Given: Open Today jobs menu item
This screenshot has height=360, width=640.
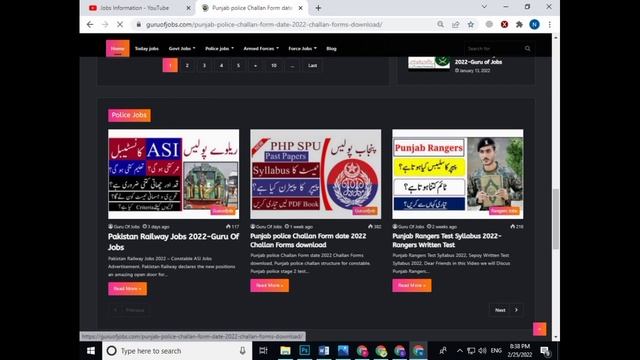Looking at the screenshot, I should click(147, 49).
